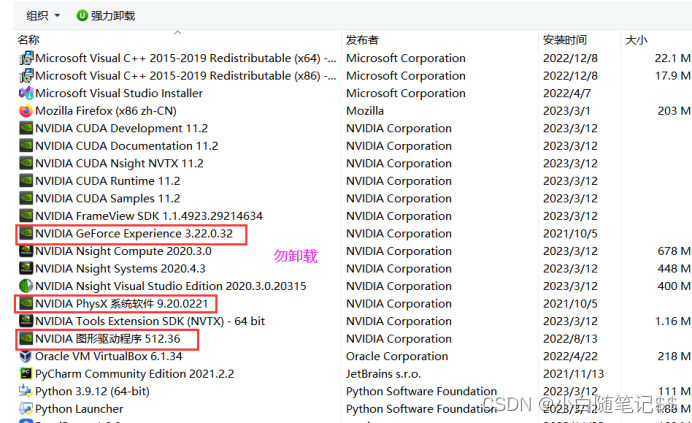Click the NVIDIA CUDA Documentation 11.2 icon
Image resolution: width=692 pixels, height=423 pixels.
[26, 146]
